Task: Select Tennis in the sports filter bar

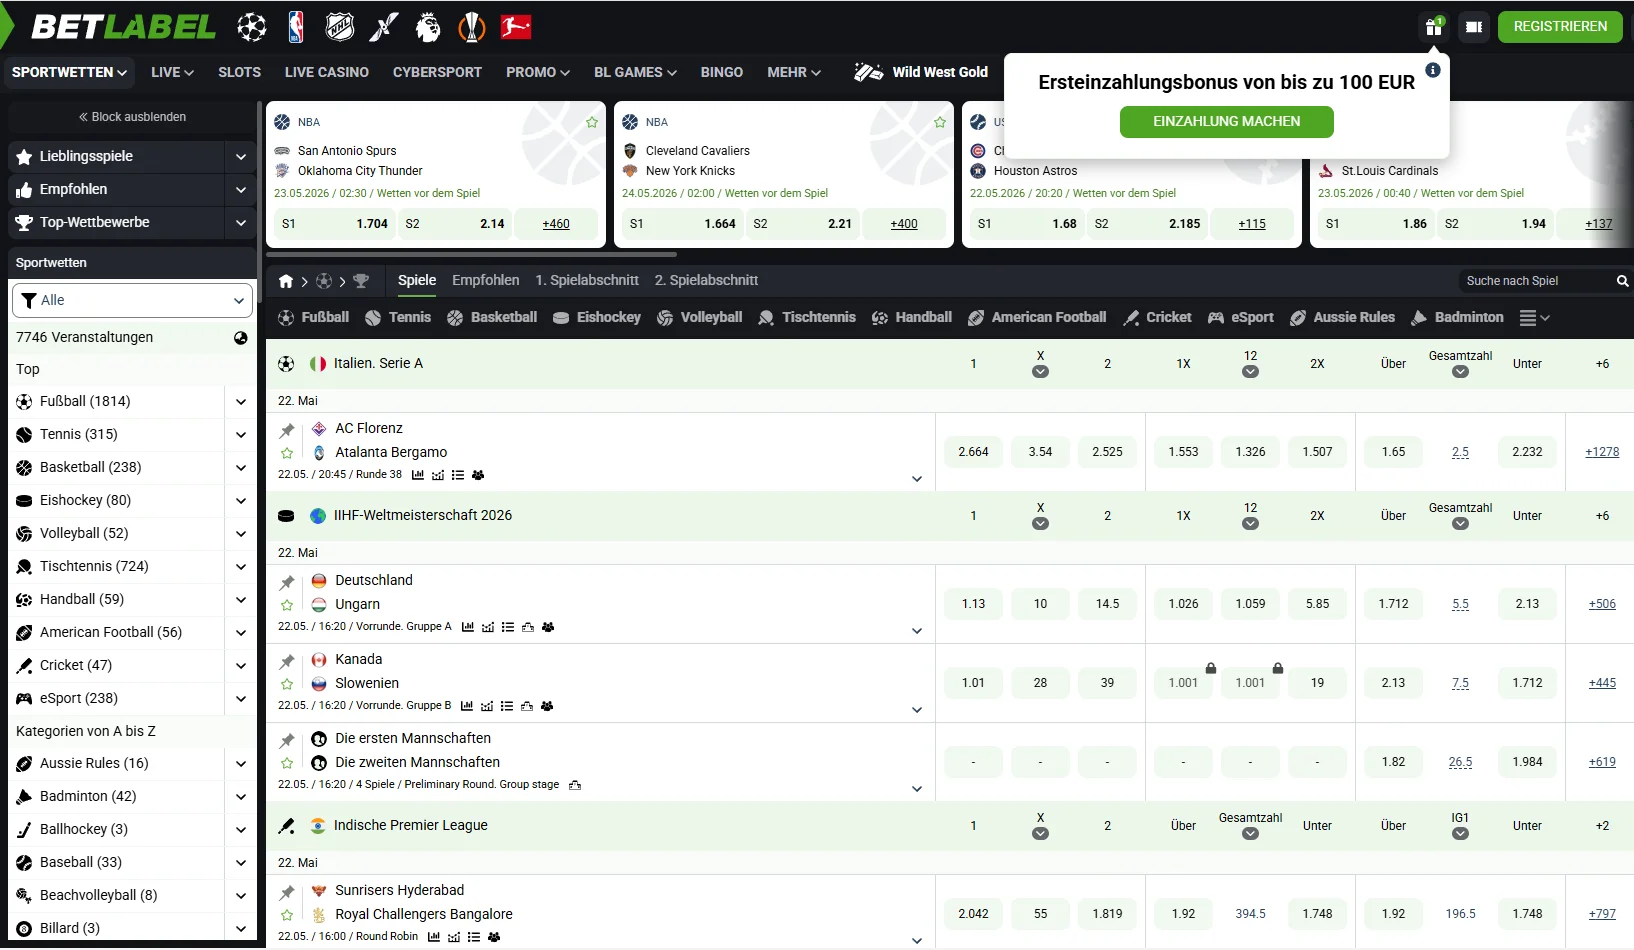Action: (398, 318)
